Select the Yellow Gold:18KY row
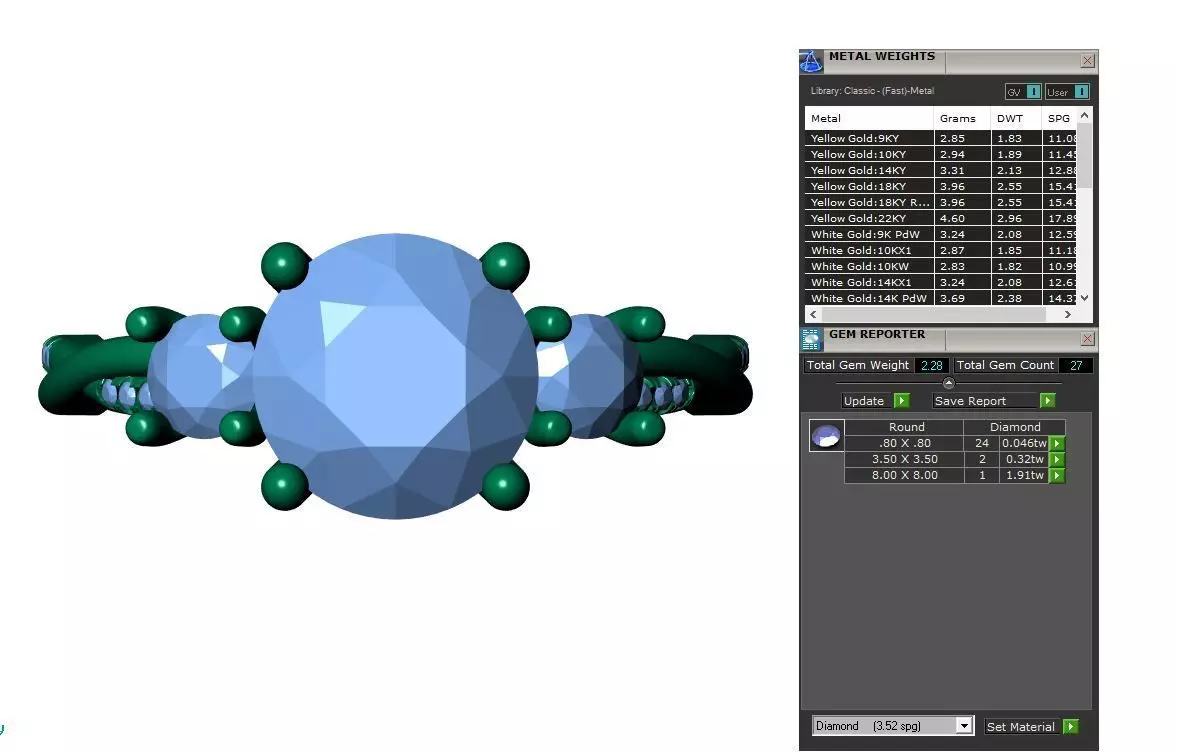This screenshot has width=1177, height=754. click(941, 186)
